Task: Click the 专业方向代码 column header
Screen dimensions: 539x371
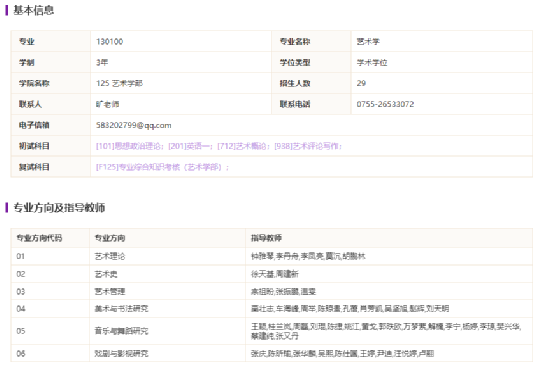Action: (x=39, y=238)
